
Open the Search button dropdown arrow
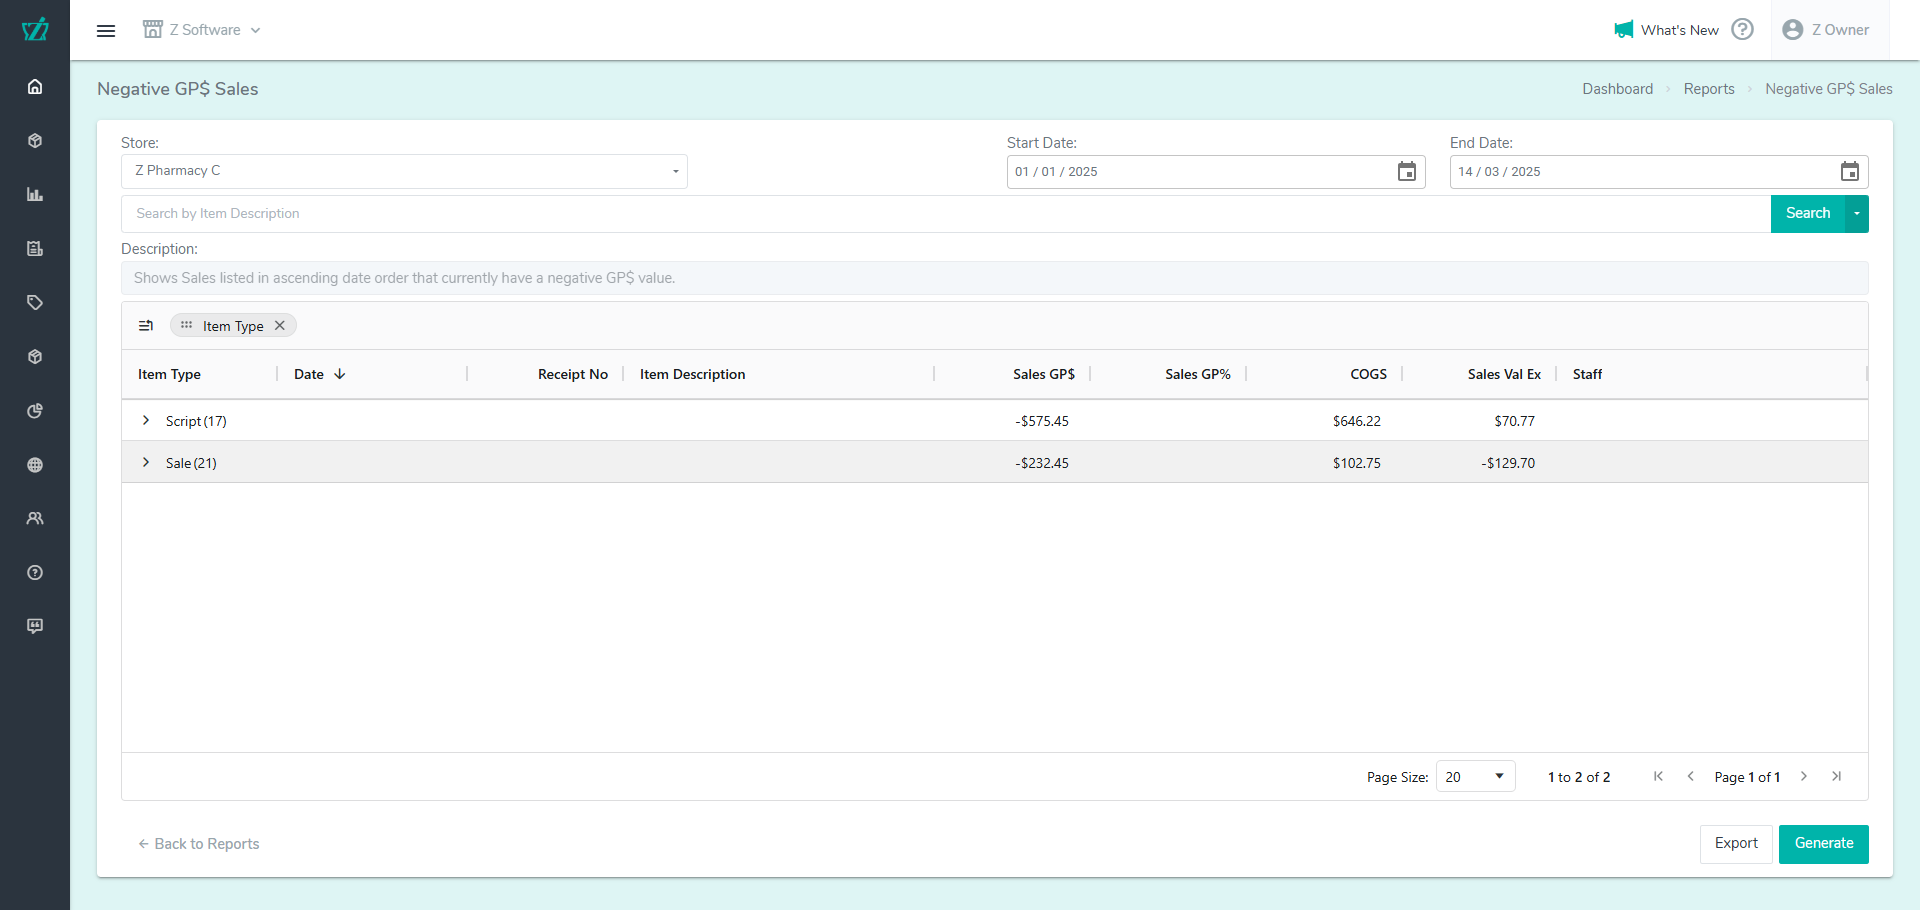point(1856,214)
